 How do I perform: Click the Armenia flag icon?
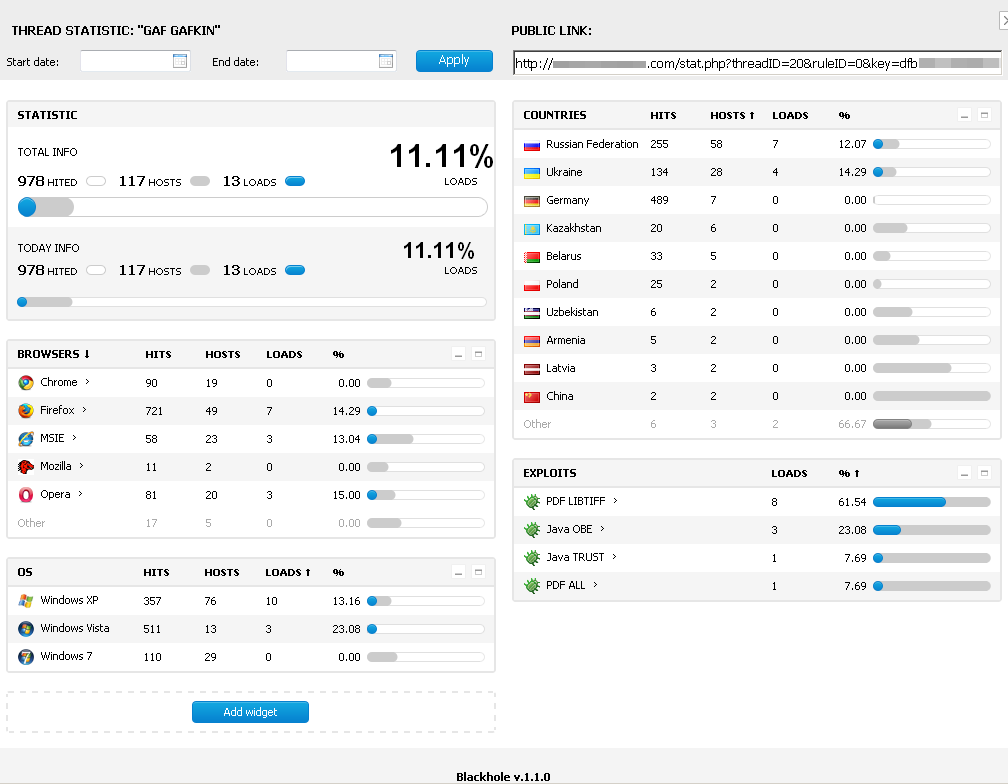(x=532, y=341)
